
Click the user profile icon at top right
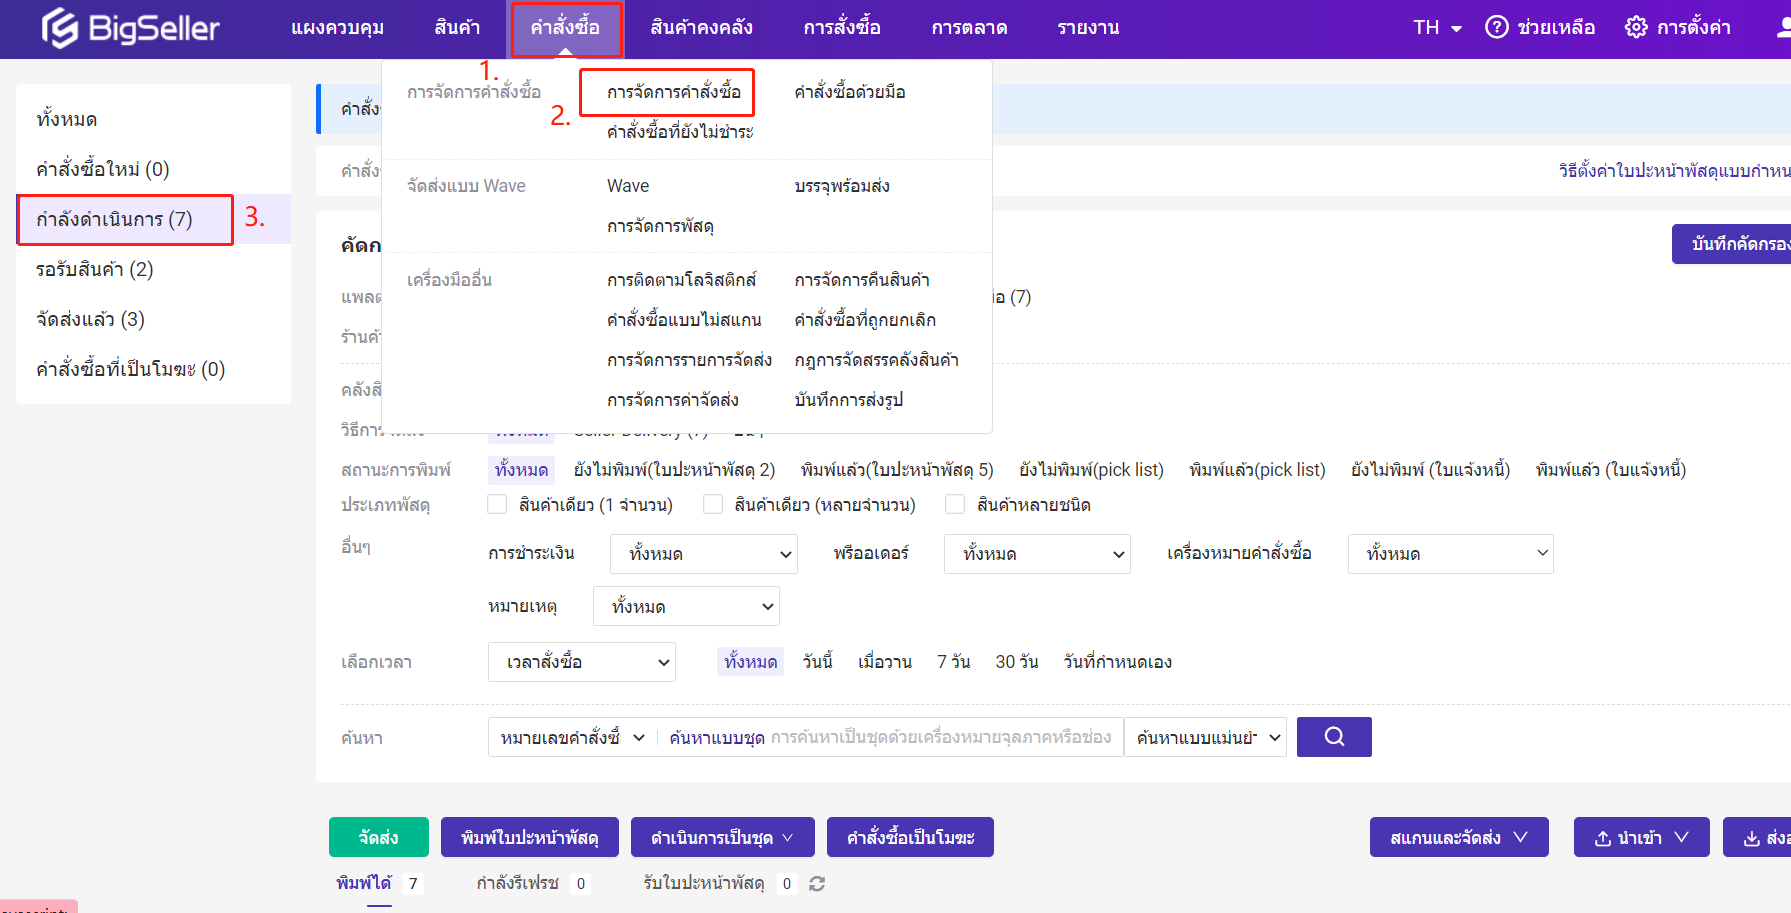[1782, 27]
